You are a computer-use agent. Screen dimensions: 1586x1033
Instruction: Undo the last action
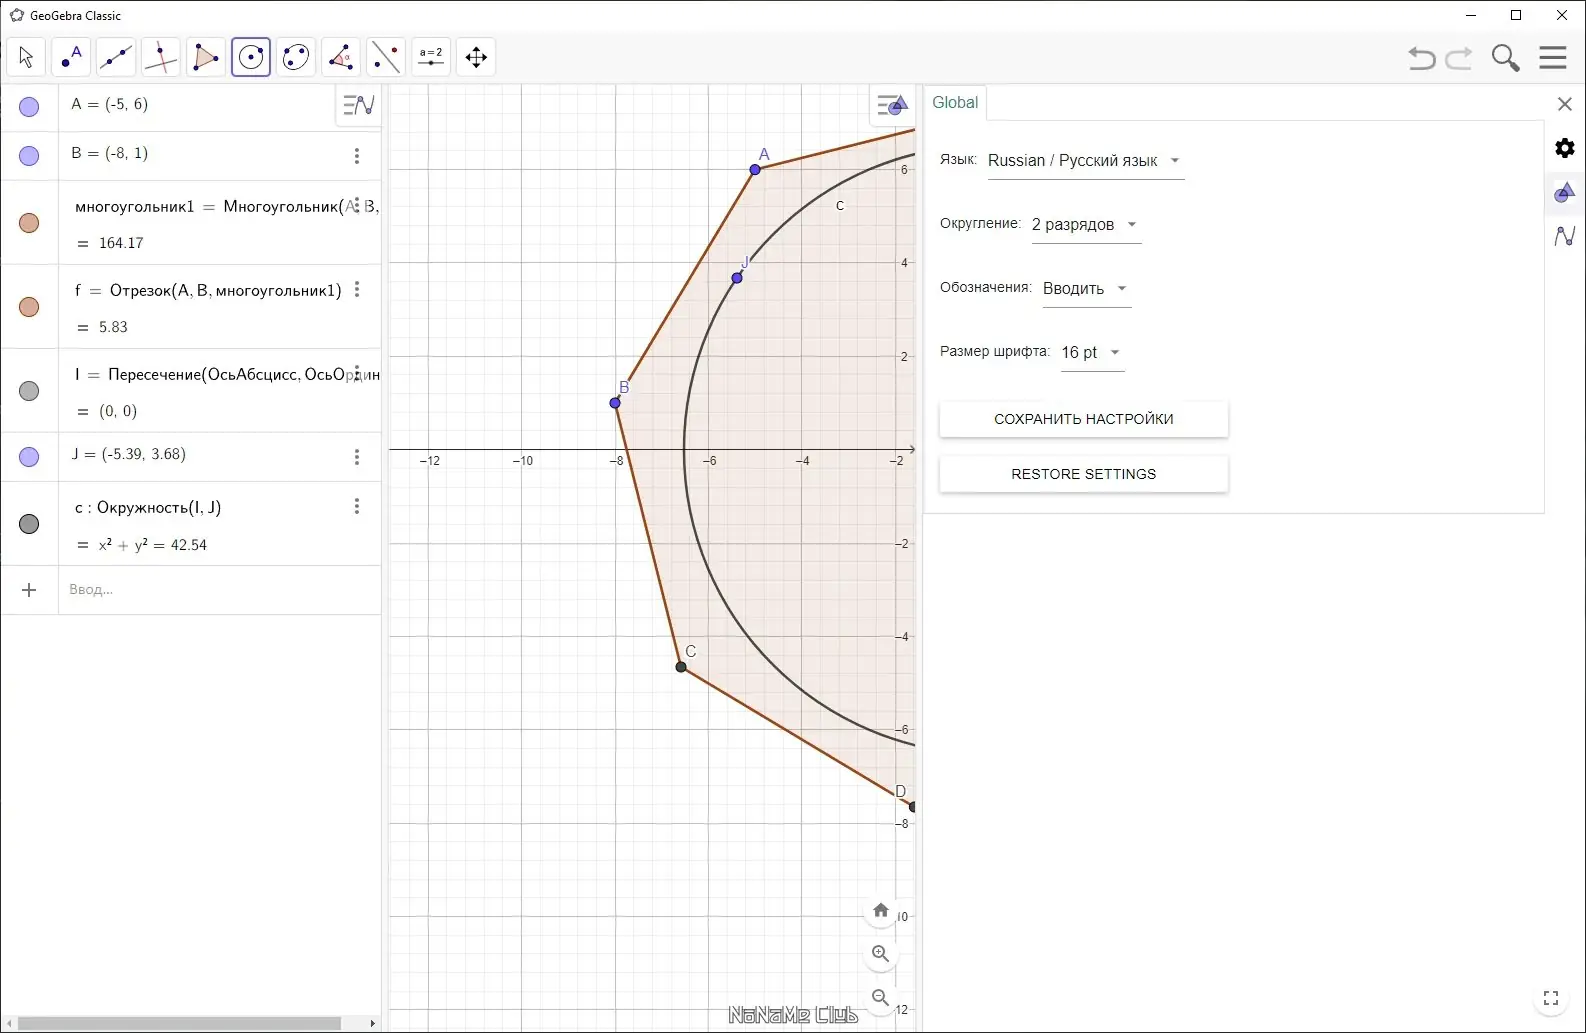[1421, 58]
